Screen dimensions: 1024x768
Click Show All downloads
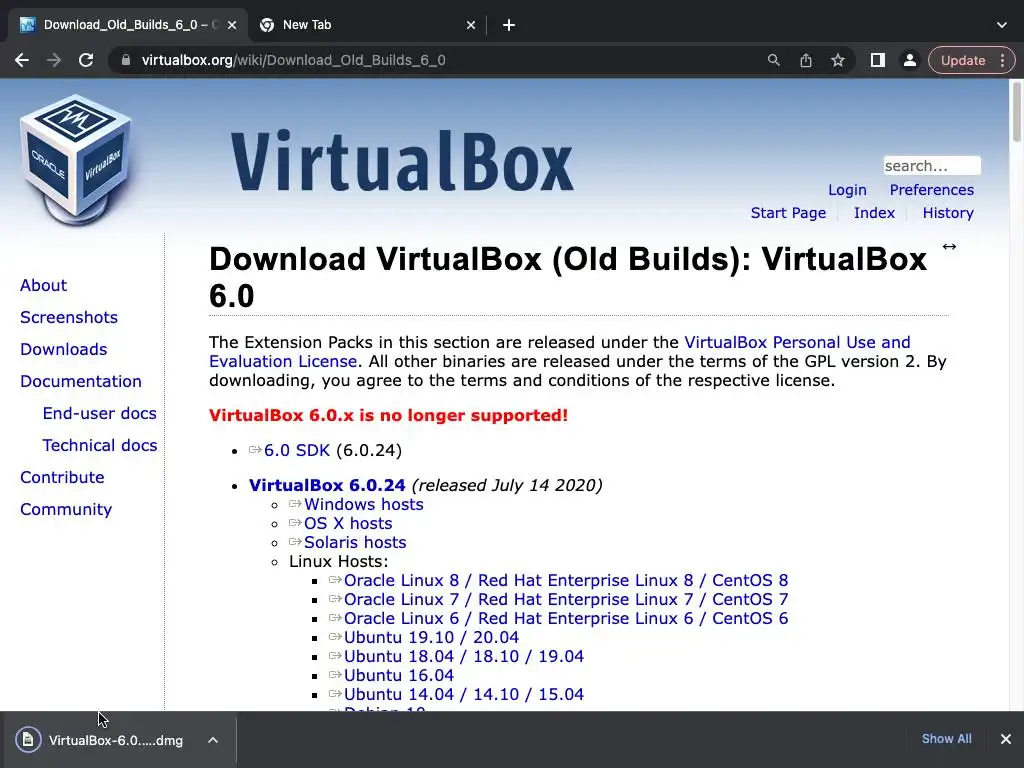[946, 739]
